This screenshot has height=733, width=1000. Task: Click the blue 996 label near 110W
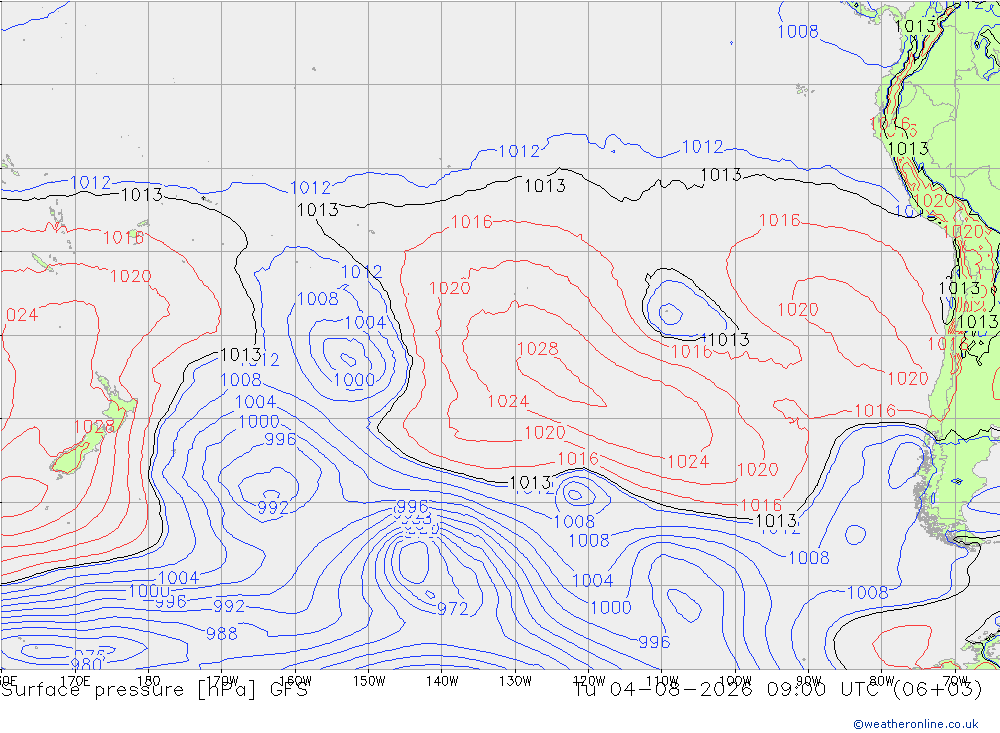tap(654, 642)
